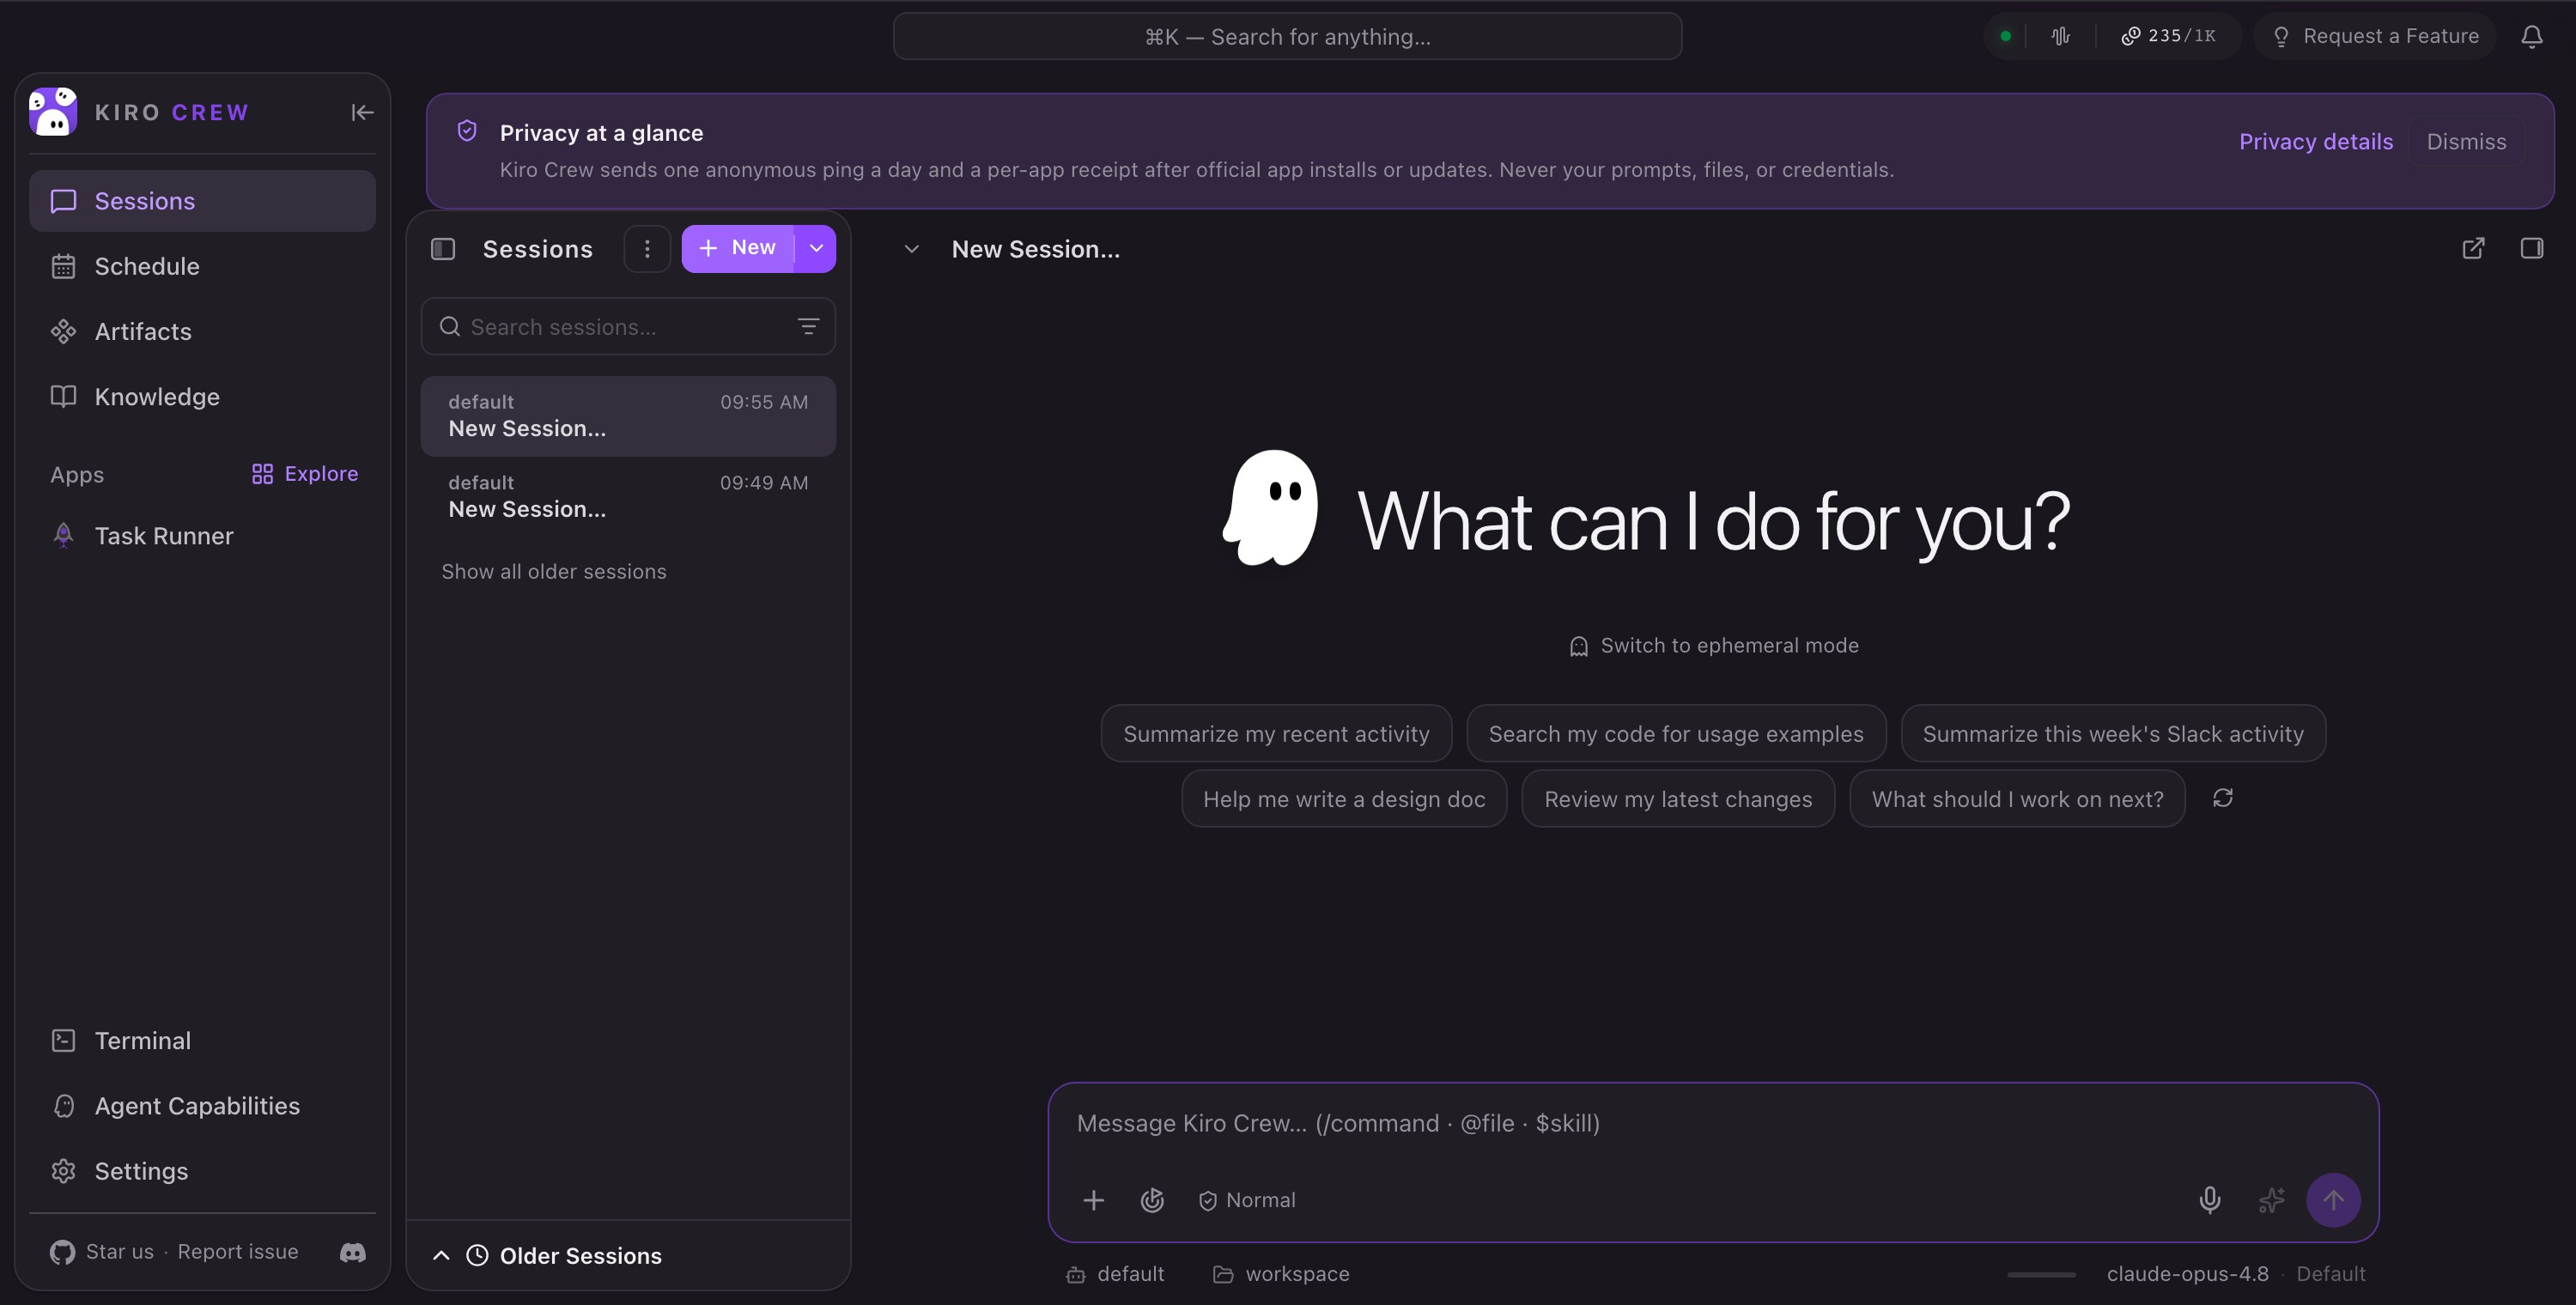Click the circular gauge icon next to Normal
This screenshot has height=1305, width=2576.
[x=1152, y=1199]
